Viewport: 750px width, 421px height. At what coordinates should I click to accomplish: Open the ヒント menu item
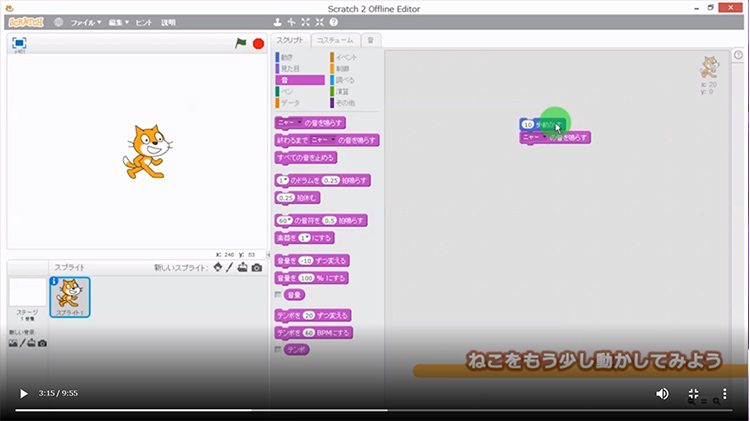143,22
